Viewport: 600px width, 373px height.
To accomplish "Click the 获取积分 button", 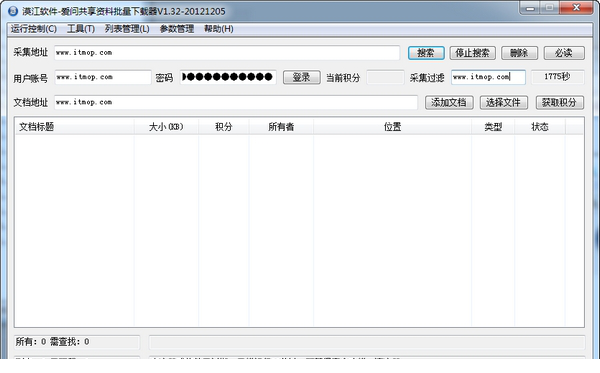I will pyautogui.click(x=559, y=103).
